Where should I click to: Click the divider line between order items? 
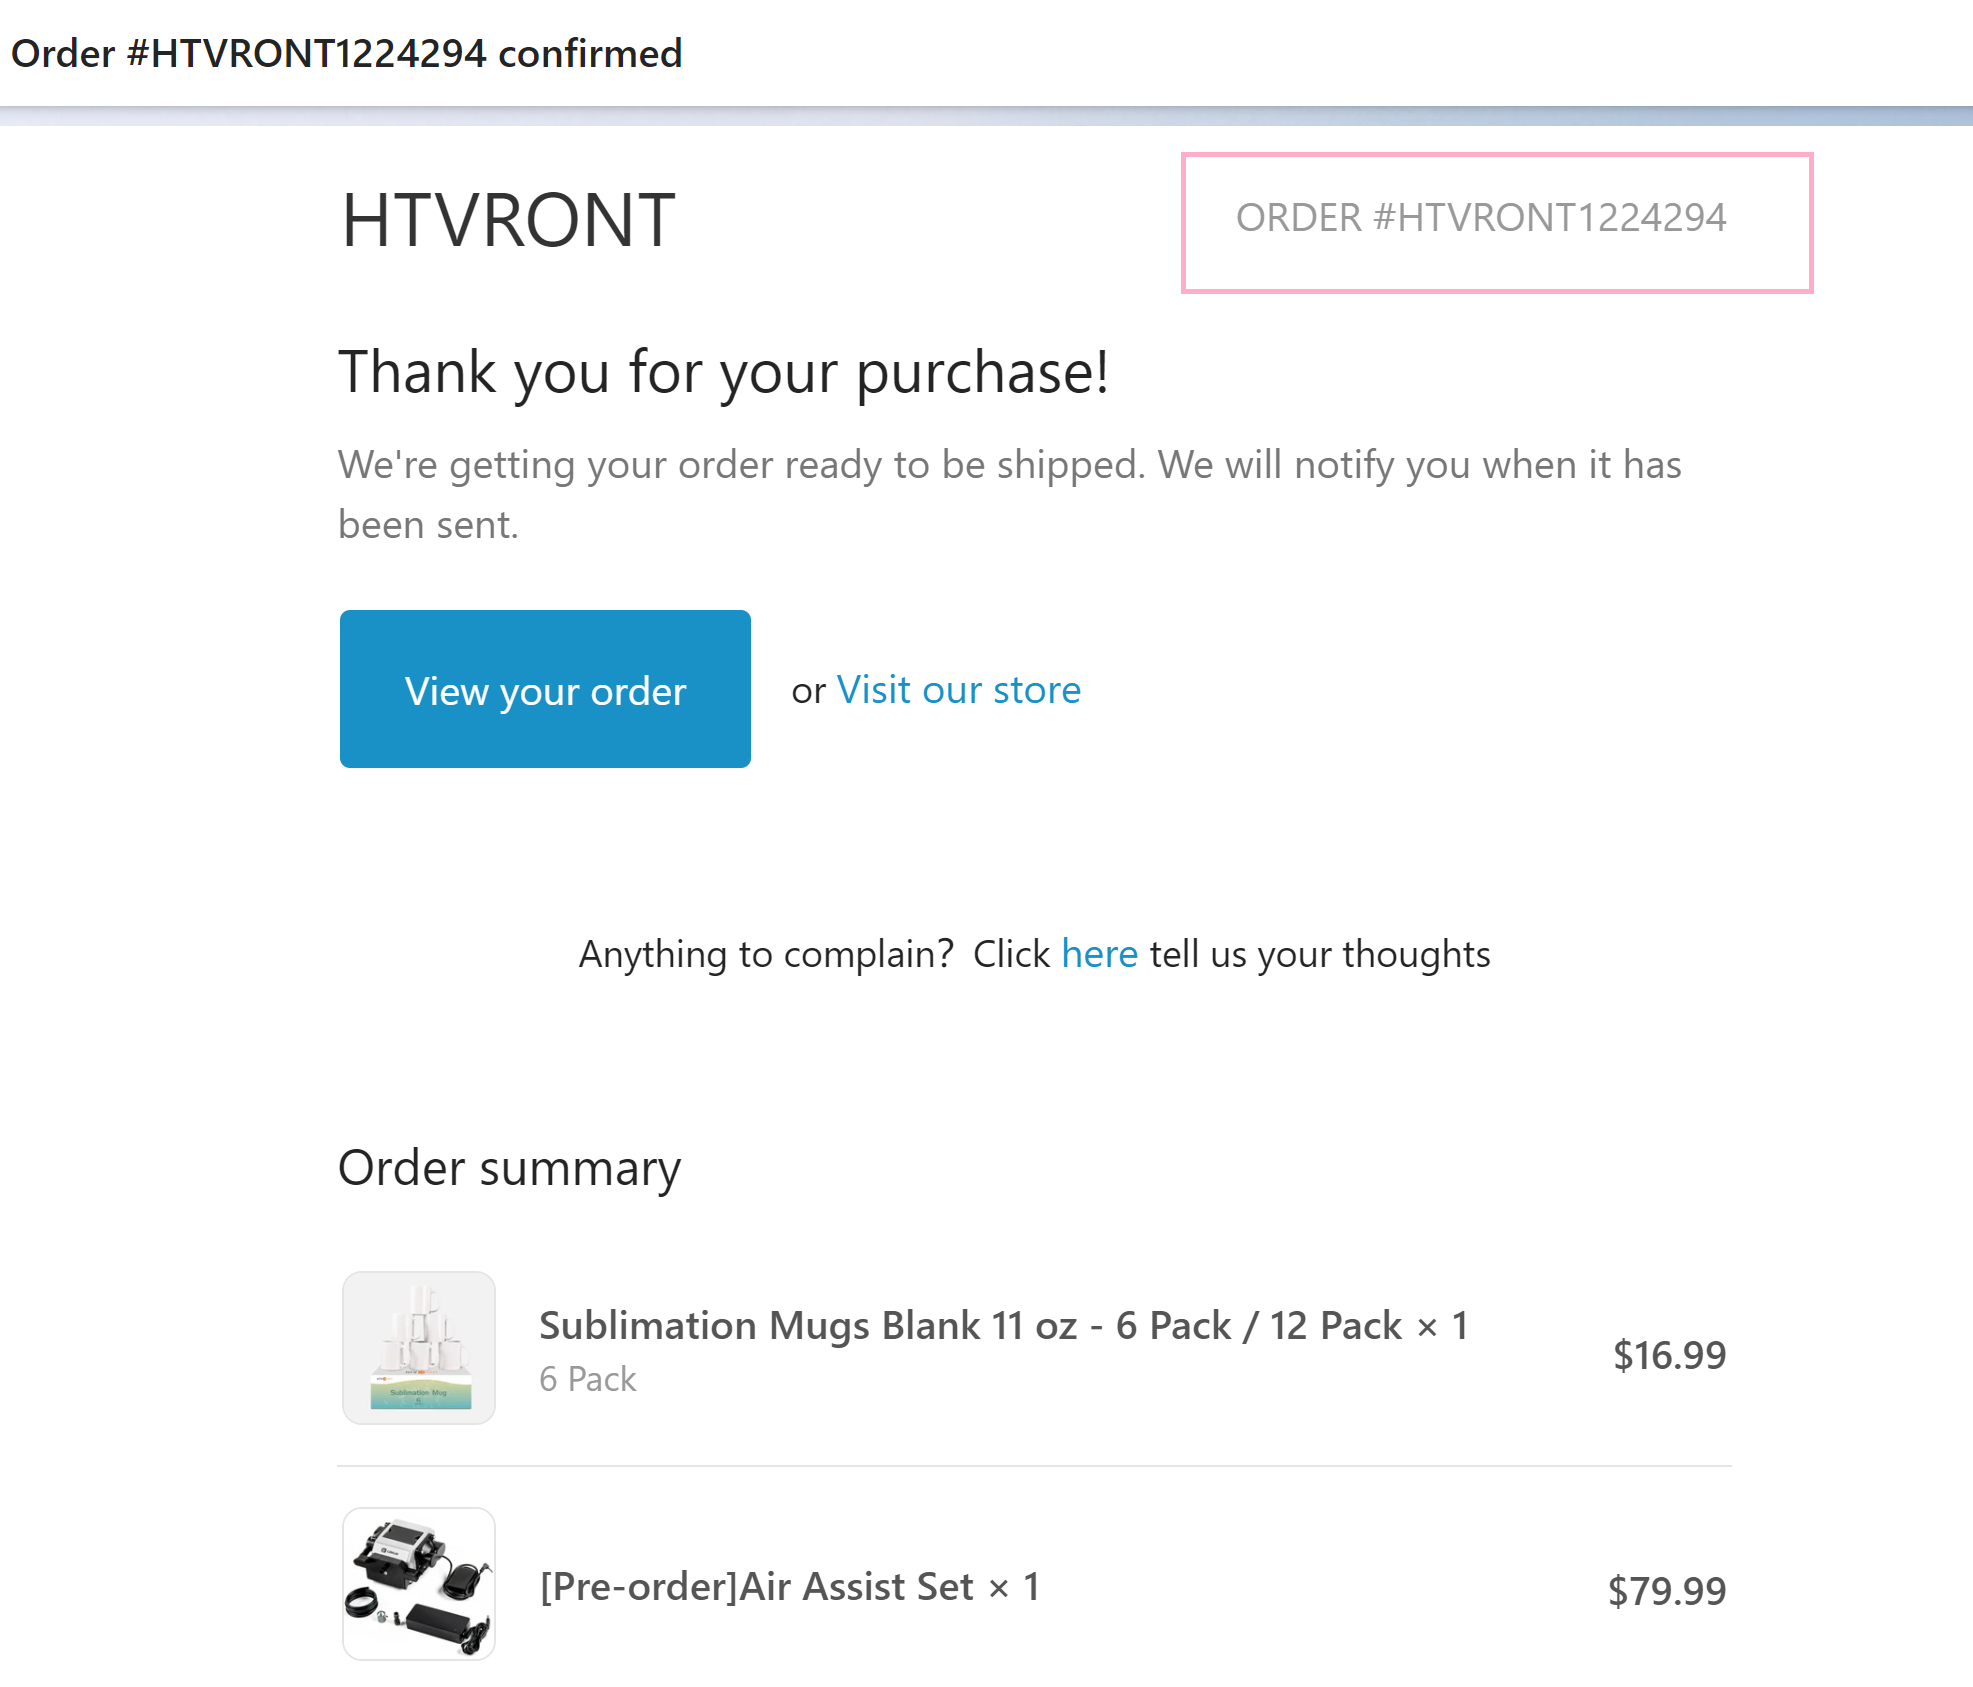pos(1034,1466)
